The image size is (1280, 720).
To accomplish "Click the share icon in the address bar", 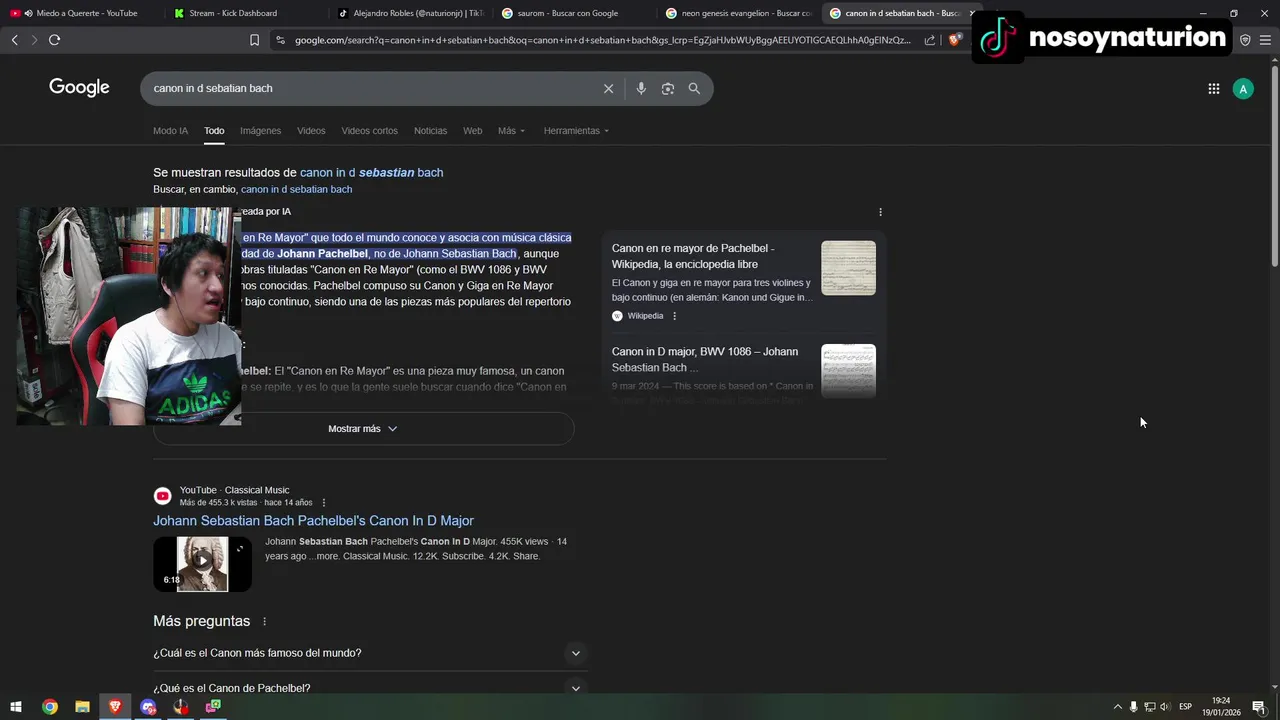I will [x=930, y=40].
